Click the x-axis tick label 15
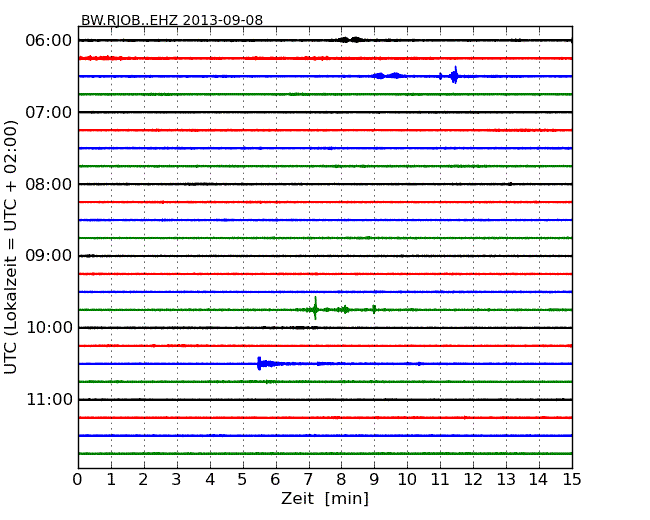650x520 pixels. pos(572,480)
